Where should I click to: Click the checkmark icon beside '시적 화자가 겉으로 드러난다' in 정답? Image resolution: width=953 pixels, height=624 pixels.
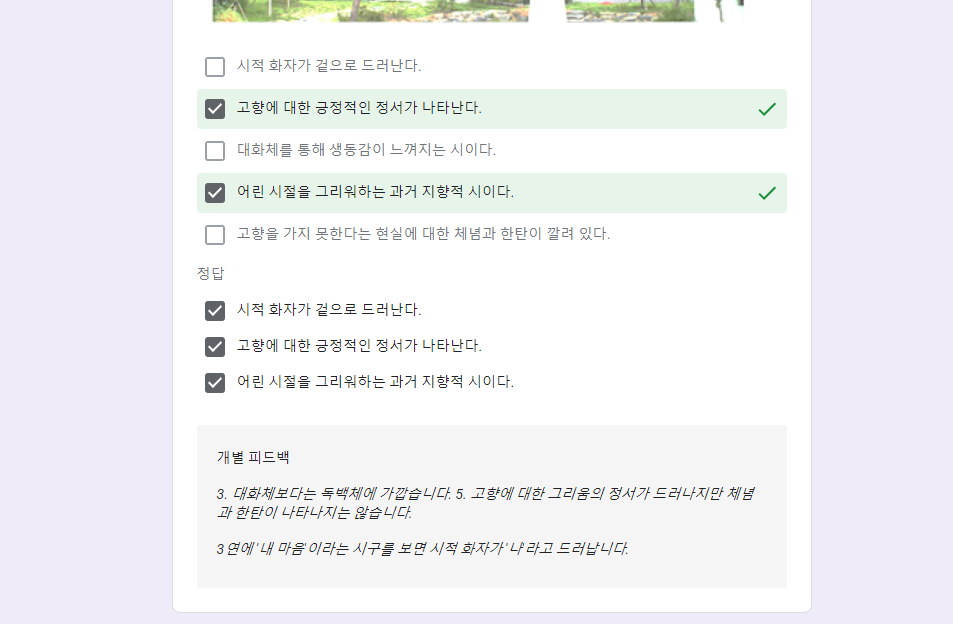(x=214, y=310)
